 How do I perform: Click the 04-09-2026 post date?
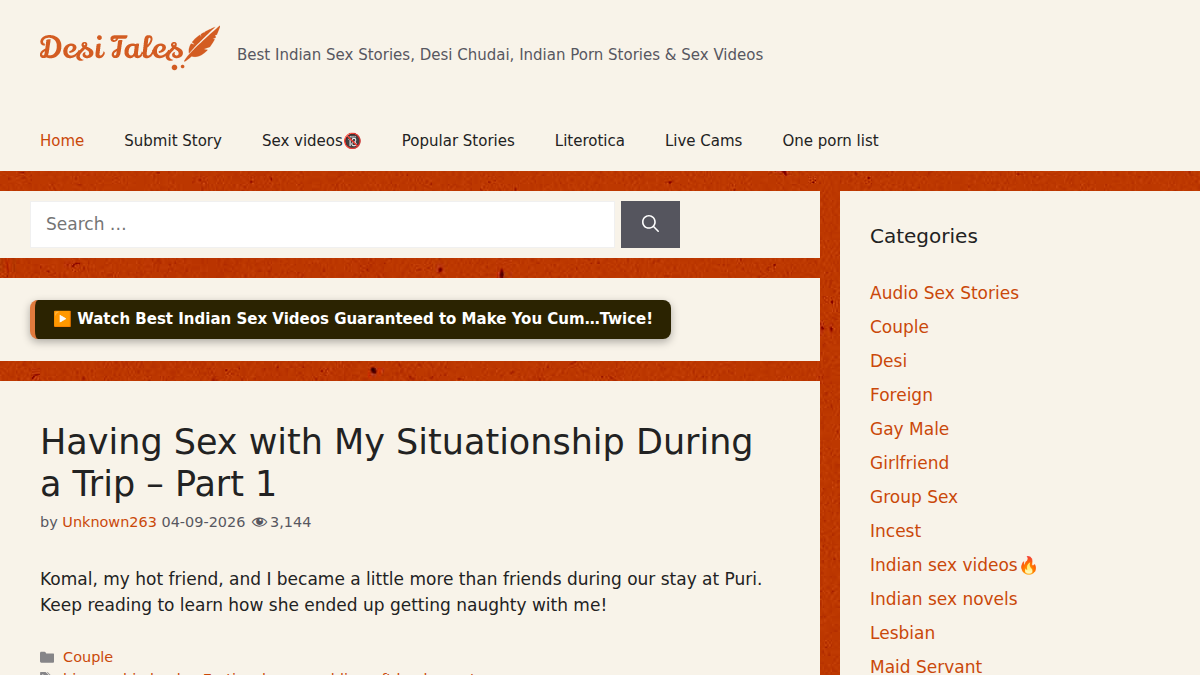(x=203, y=522)
